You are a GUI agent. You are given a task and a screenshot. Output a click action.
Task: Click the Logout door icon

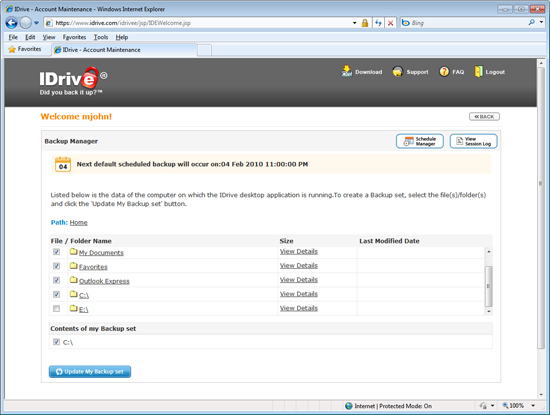478,72
